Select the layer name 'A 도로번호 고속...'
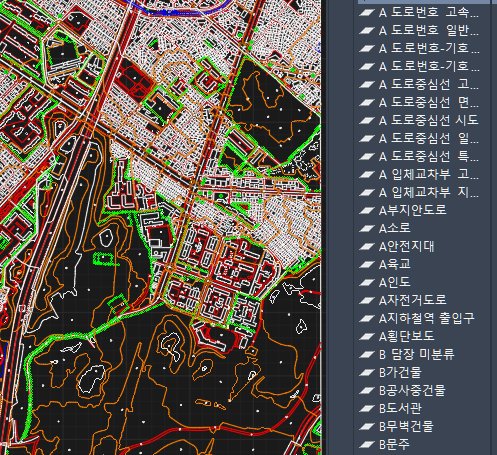The height and width of the screenshot is (455, 497). [x=429, y=13]
